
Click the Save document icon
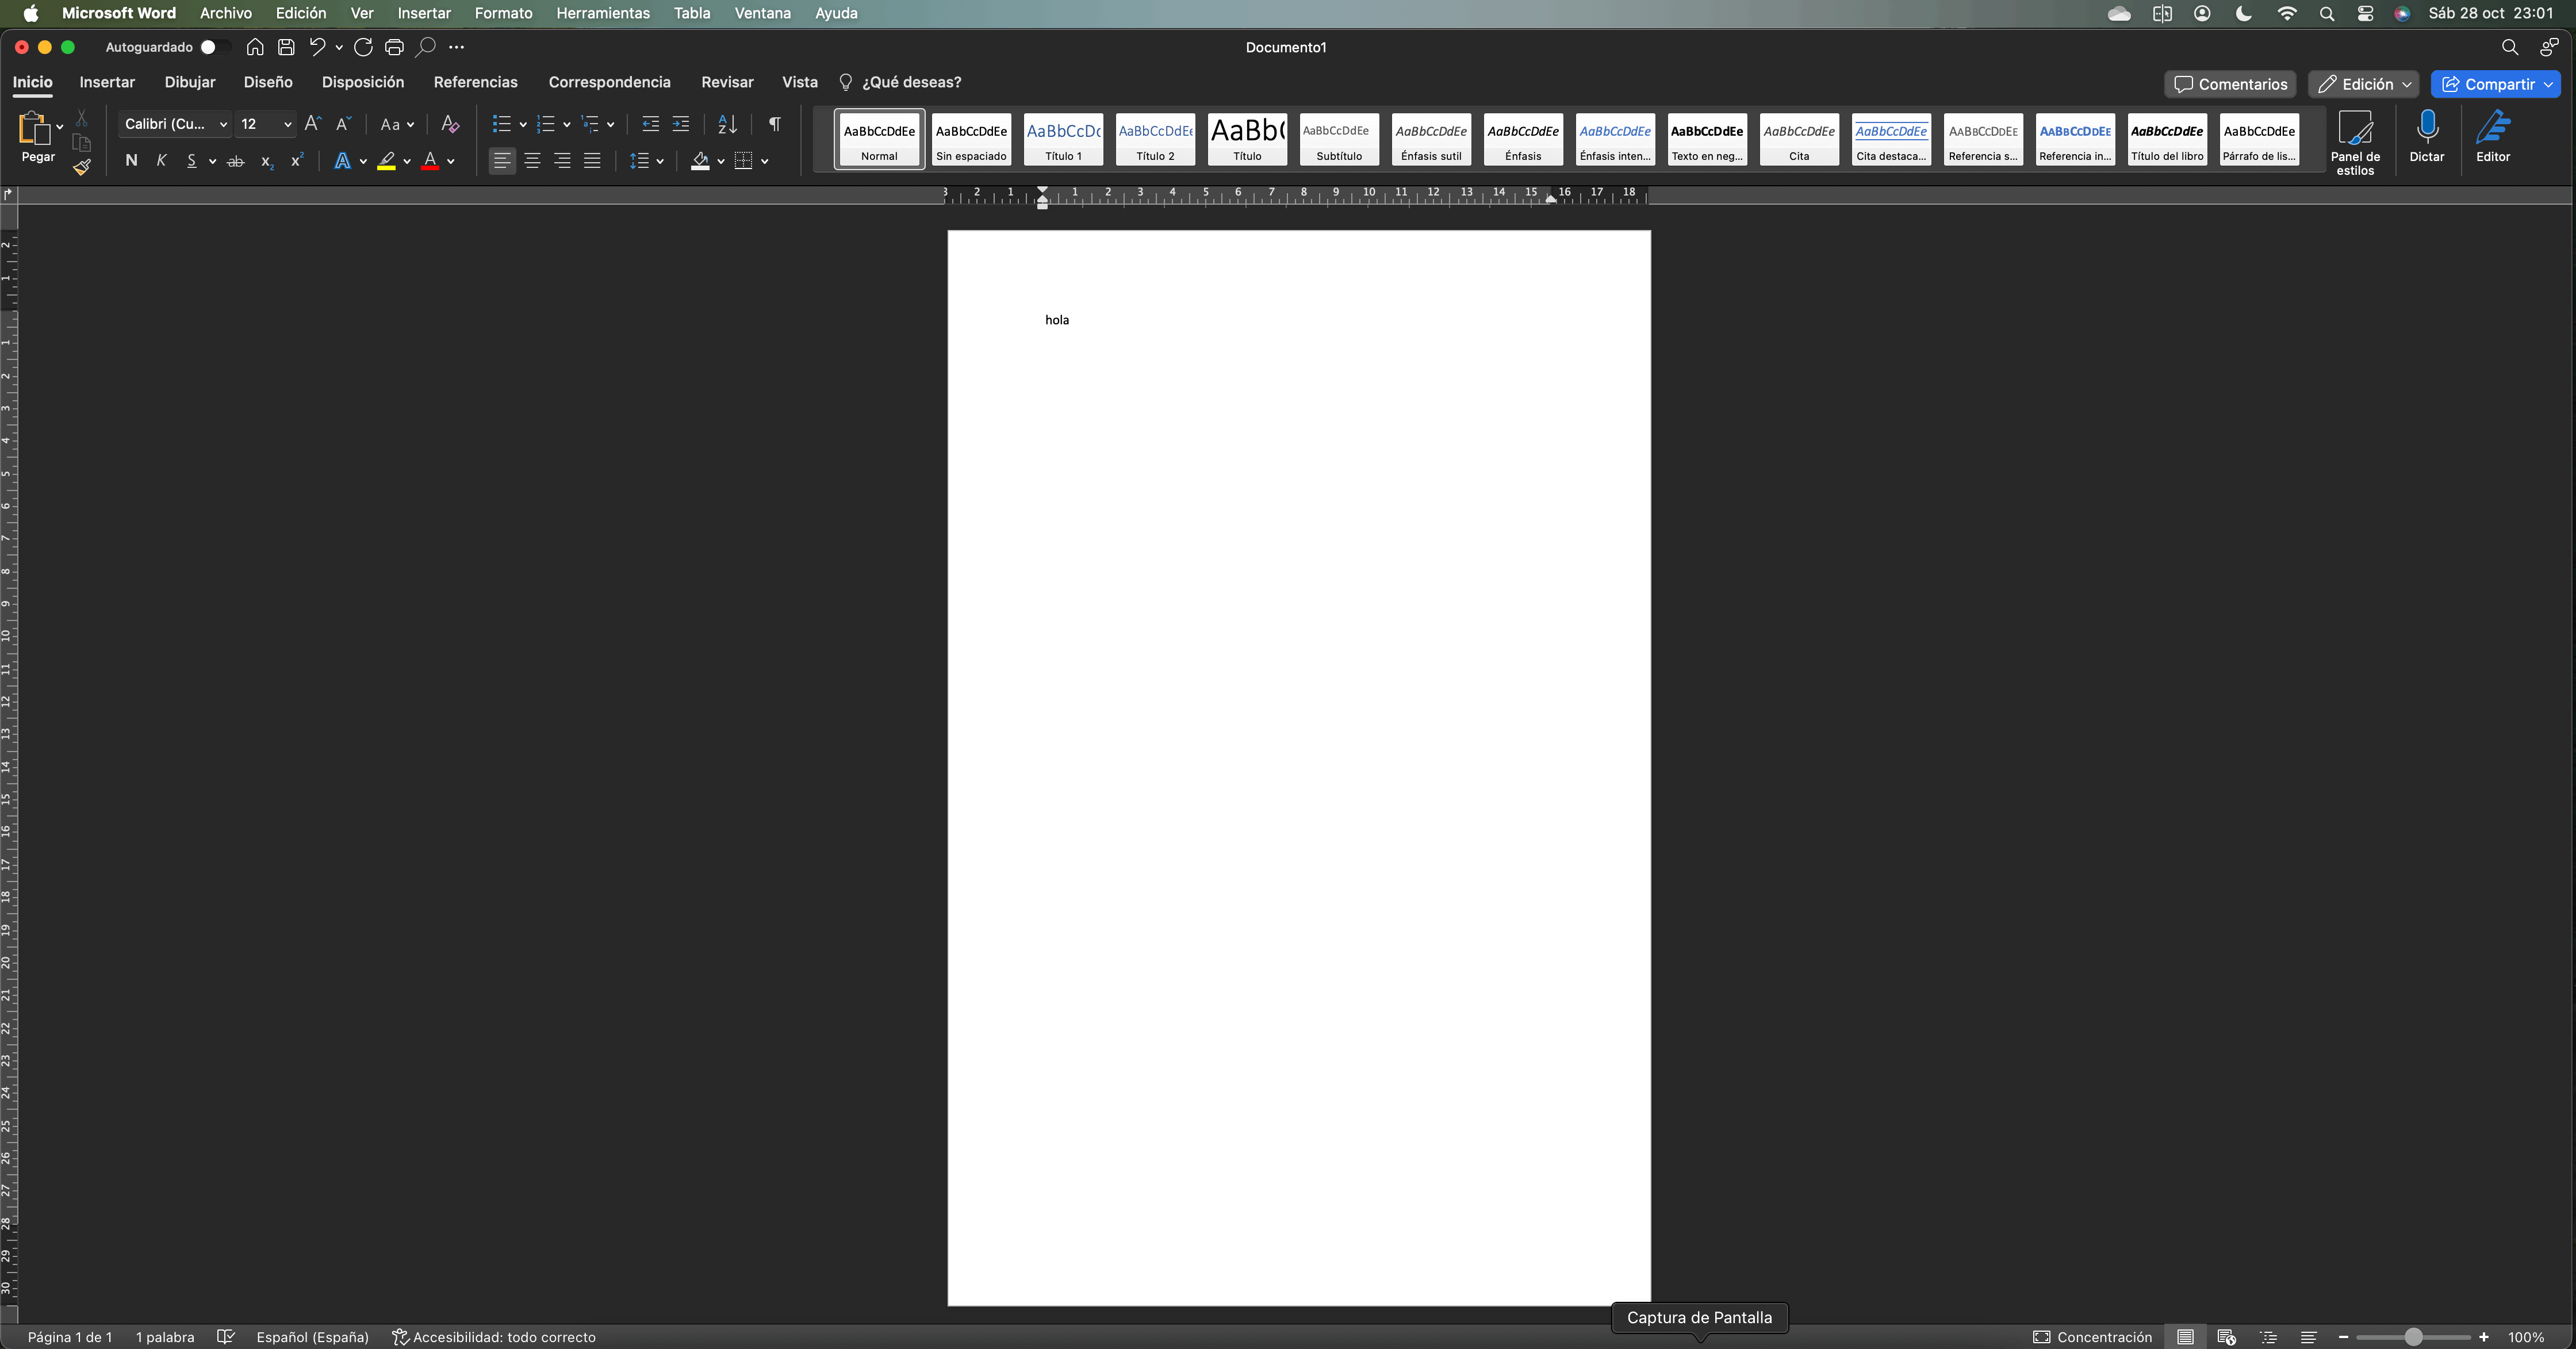point(286,47)
